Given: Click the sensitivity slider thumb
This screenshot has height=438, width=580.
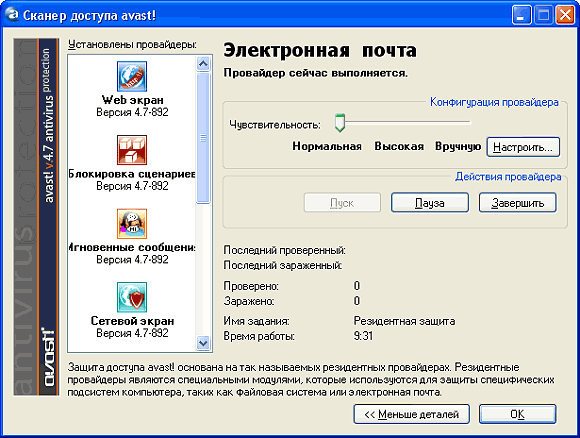Looking at the screenshot, I should coord(340,123).
